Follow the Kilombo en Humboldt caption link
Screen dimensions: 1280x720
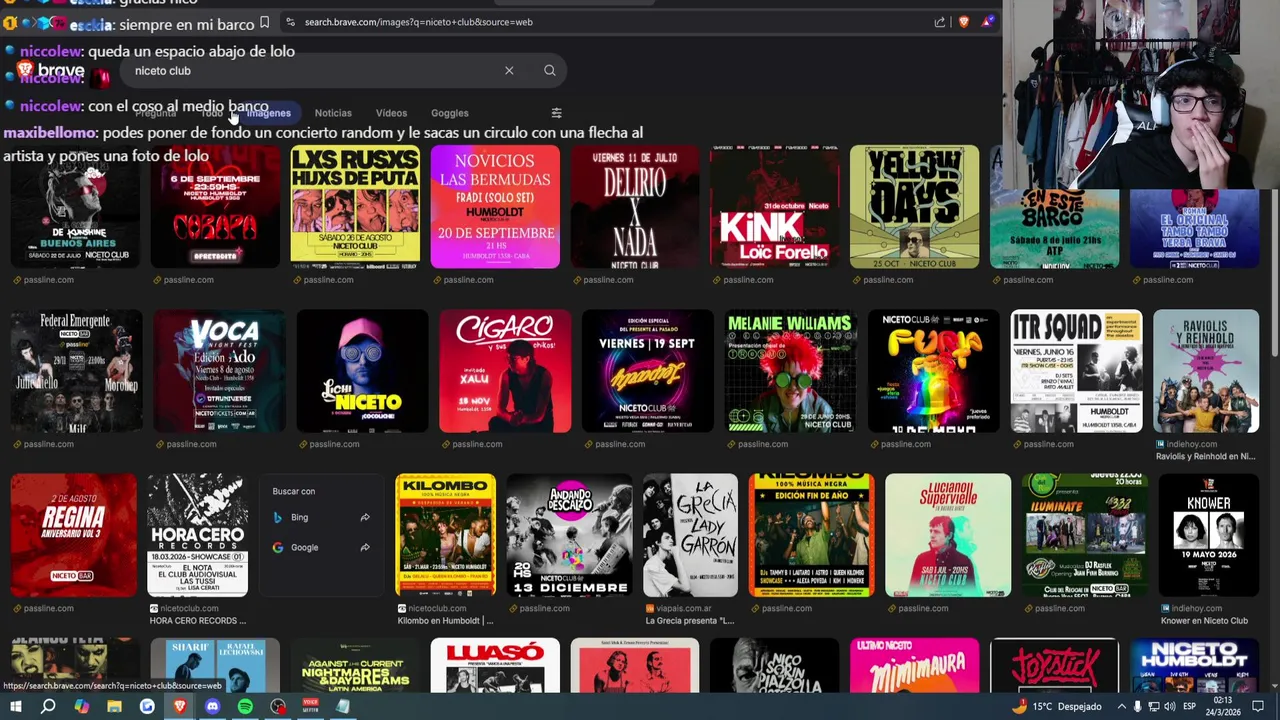(x=445, y=621)
